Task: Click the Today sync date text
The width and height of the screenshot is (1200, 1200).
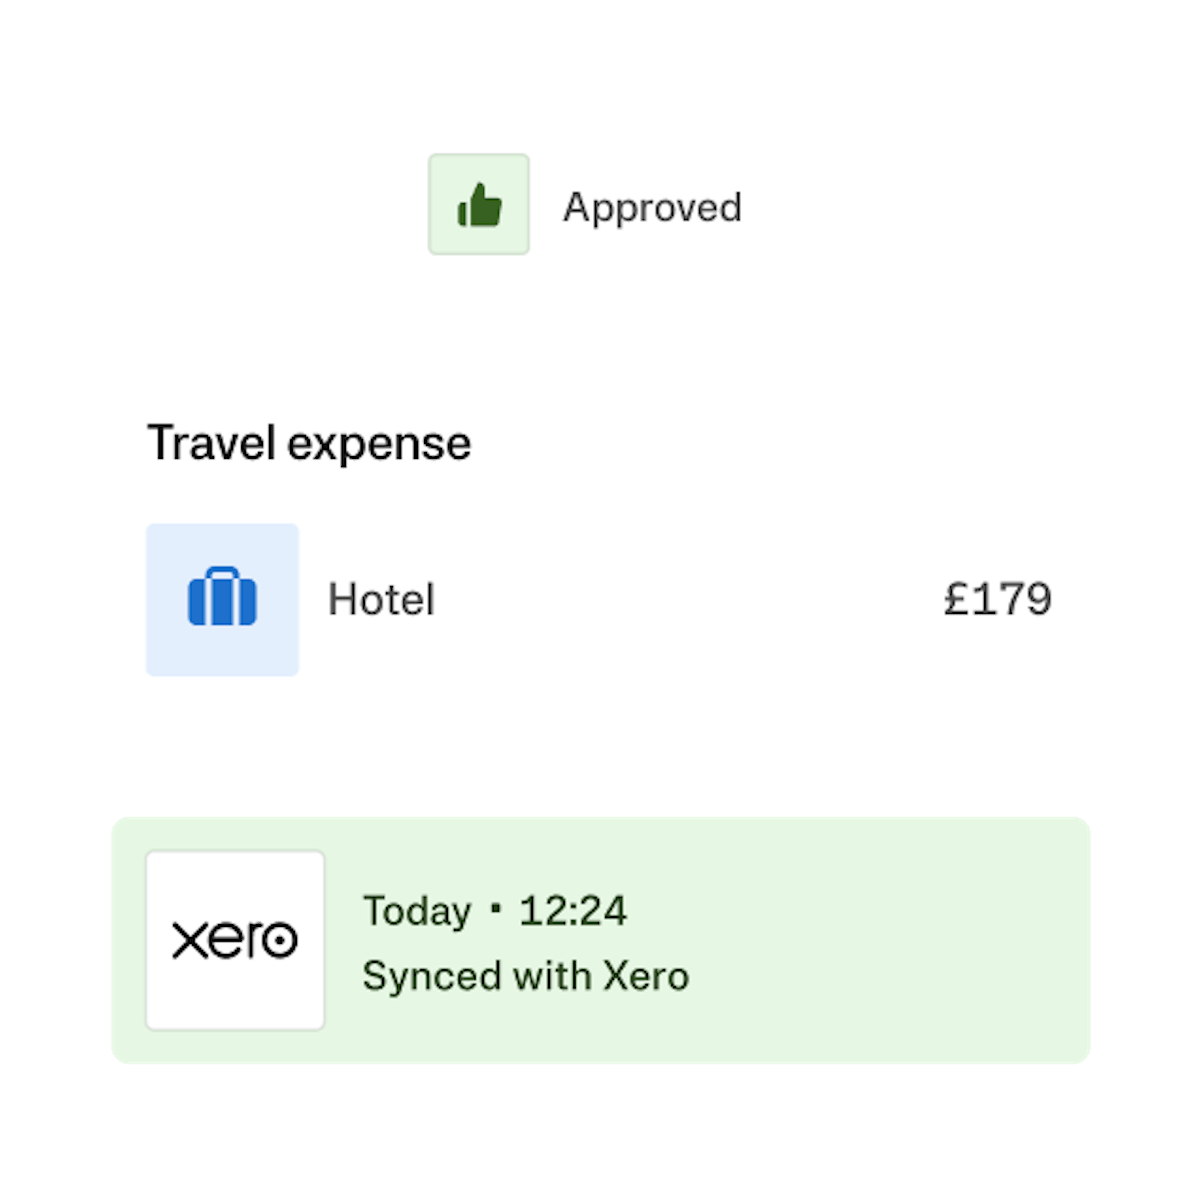Action: tap(416, 911)
